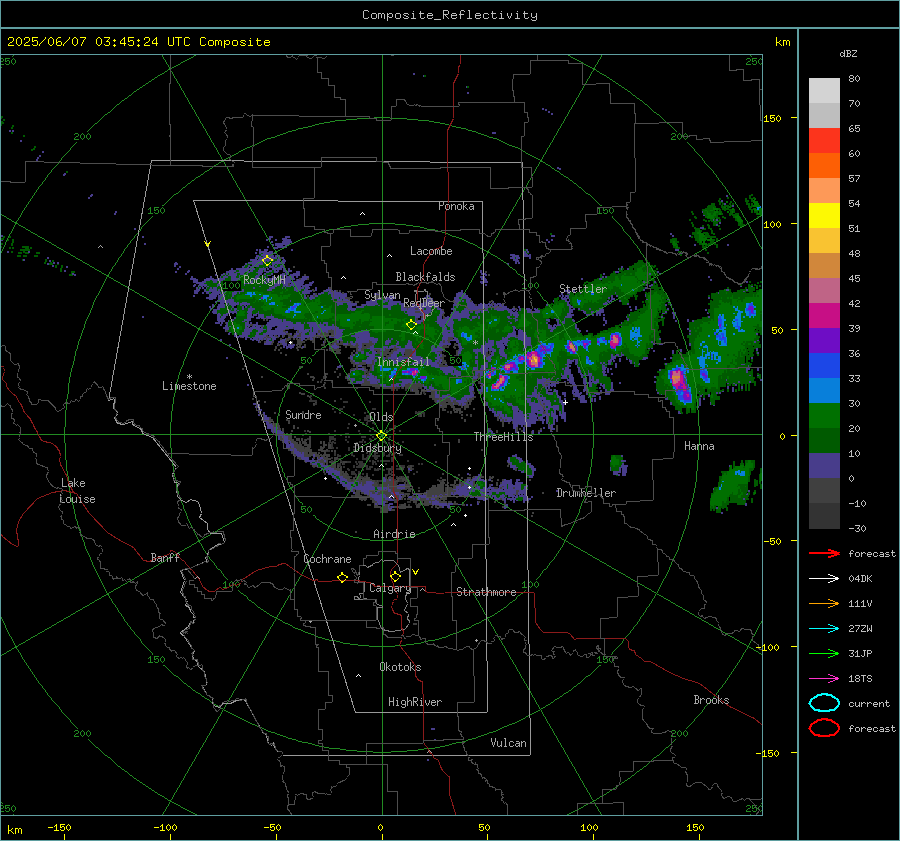
Task: Click the yellow diamond marker above Calgary
Action: [395, 576]
